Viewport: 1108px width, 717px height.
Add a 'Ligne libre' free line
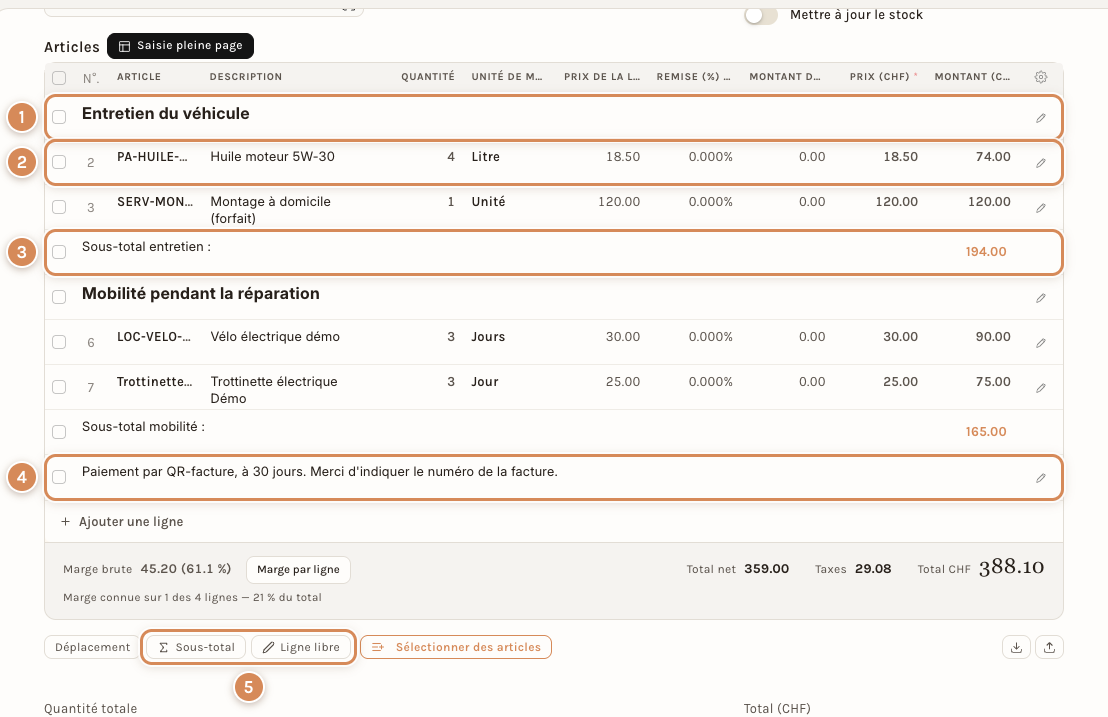(301, 647)
